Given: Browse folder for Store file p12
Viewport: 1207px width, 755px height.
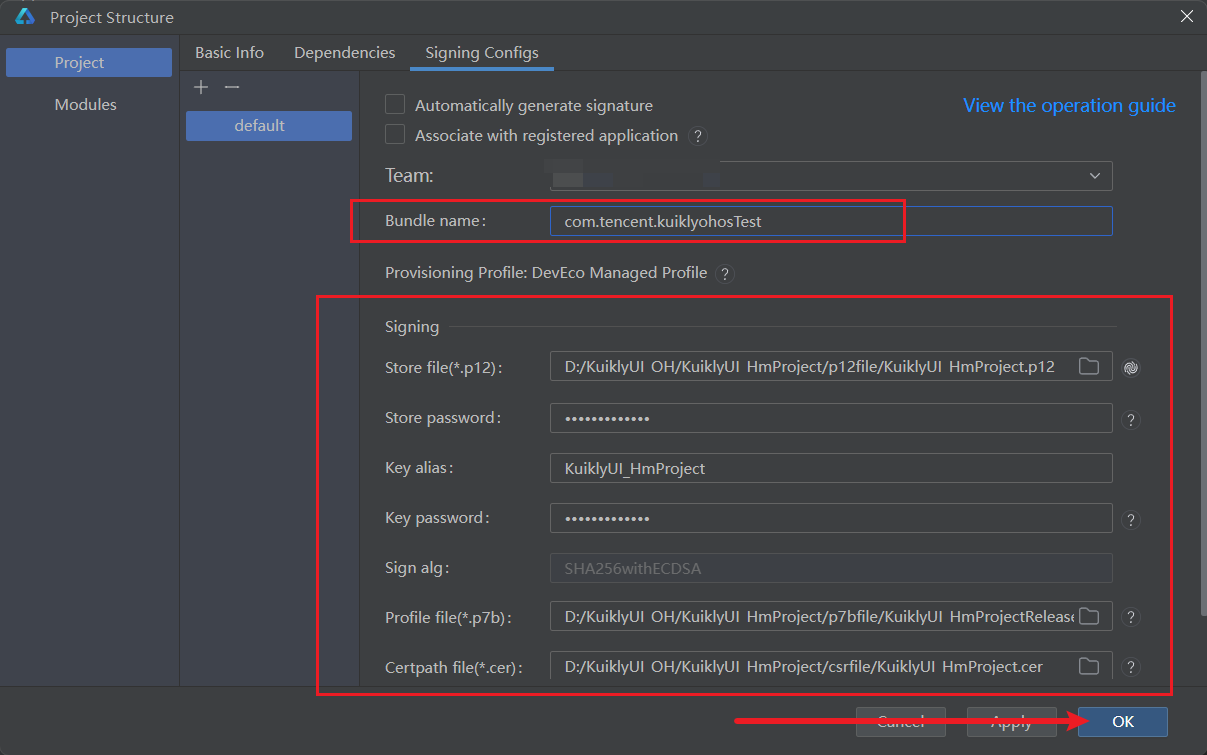Looking at the screenshot, I should tap(1089, 366).
